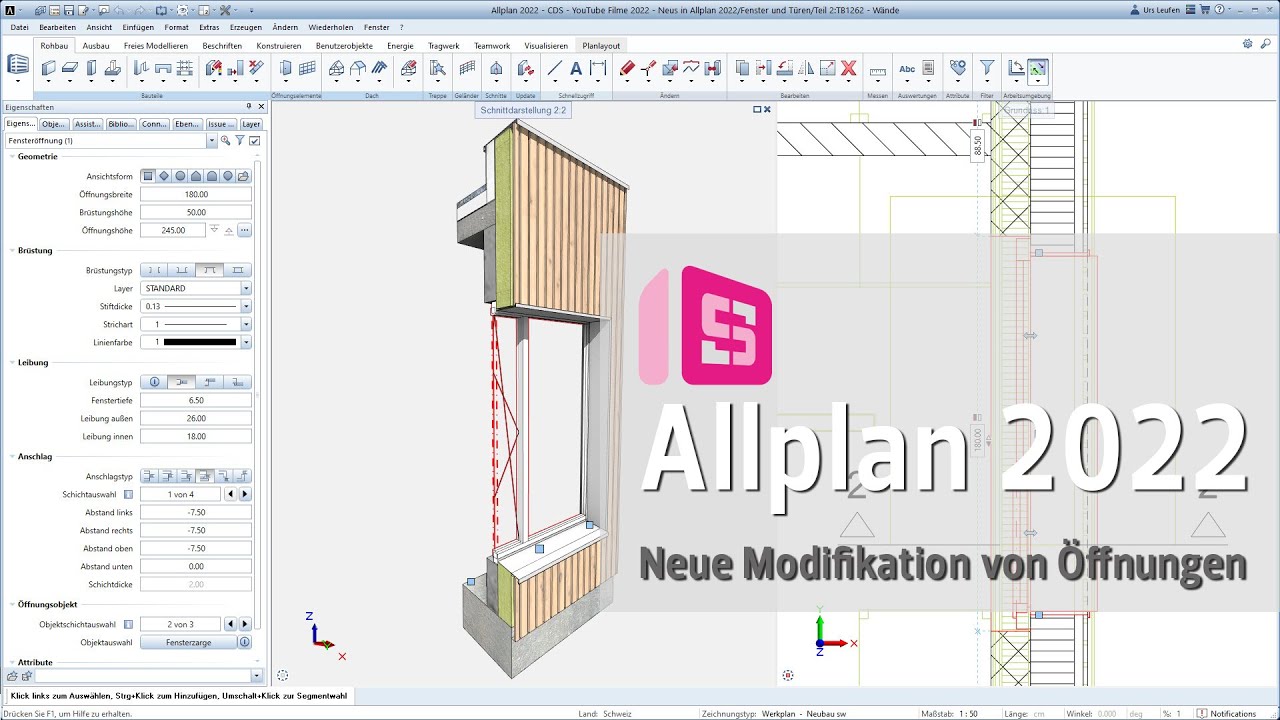This screenshot has width=1280, height=720.
Task: Open the Einfügen menu
Action: click(x=138, y=27)
